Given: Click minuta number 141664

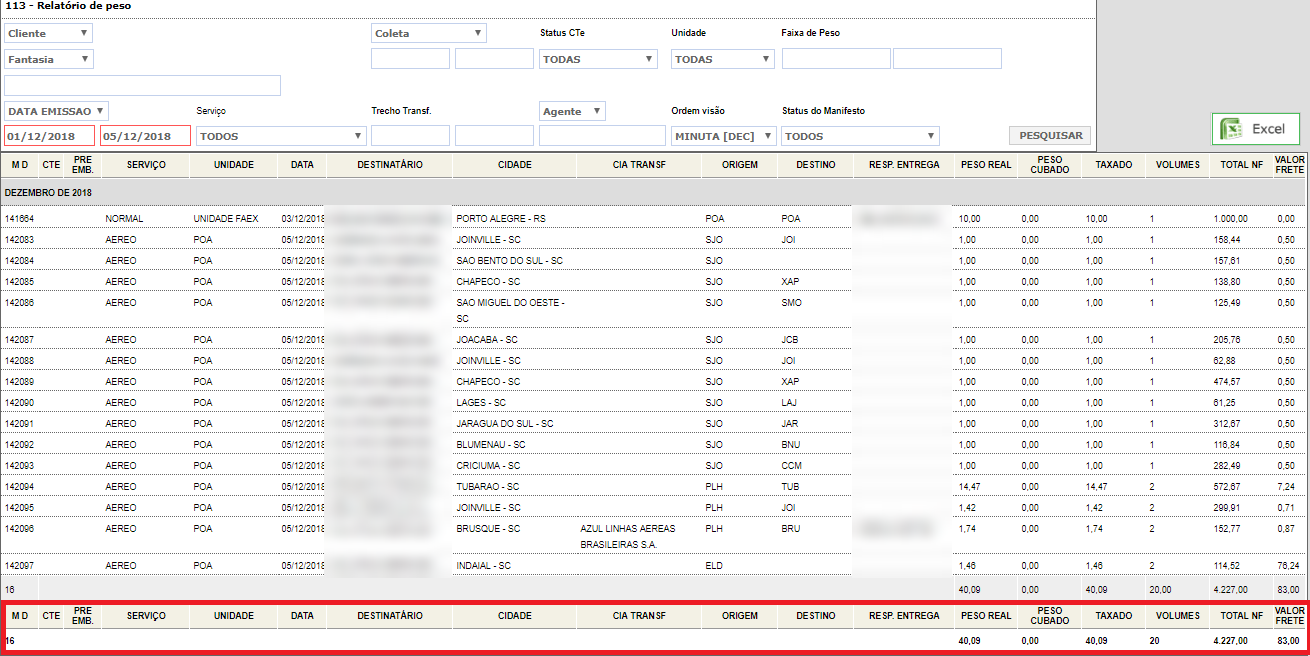Looking at the screenshot, I should tap(19, 218).
